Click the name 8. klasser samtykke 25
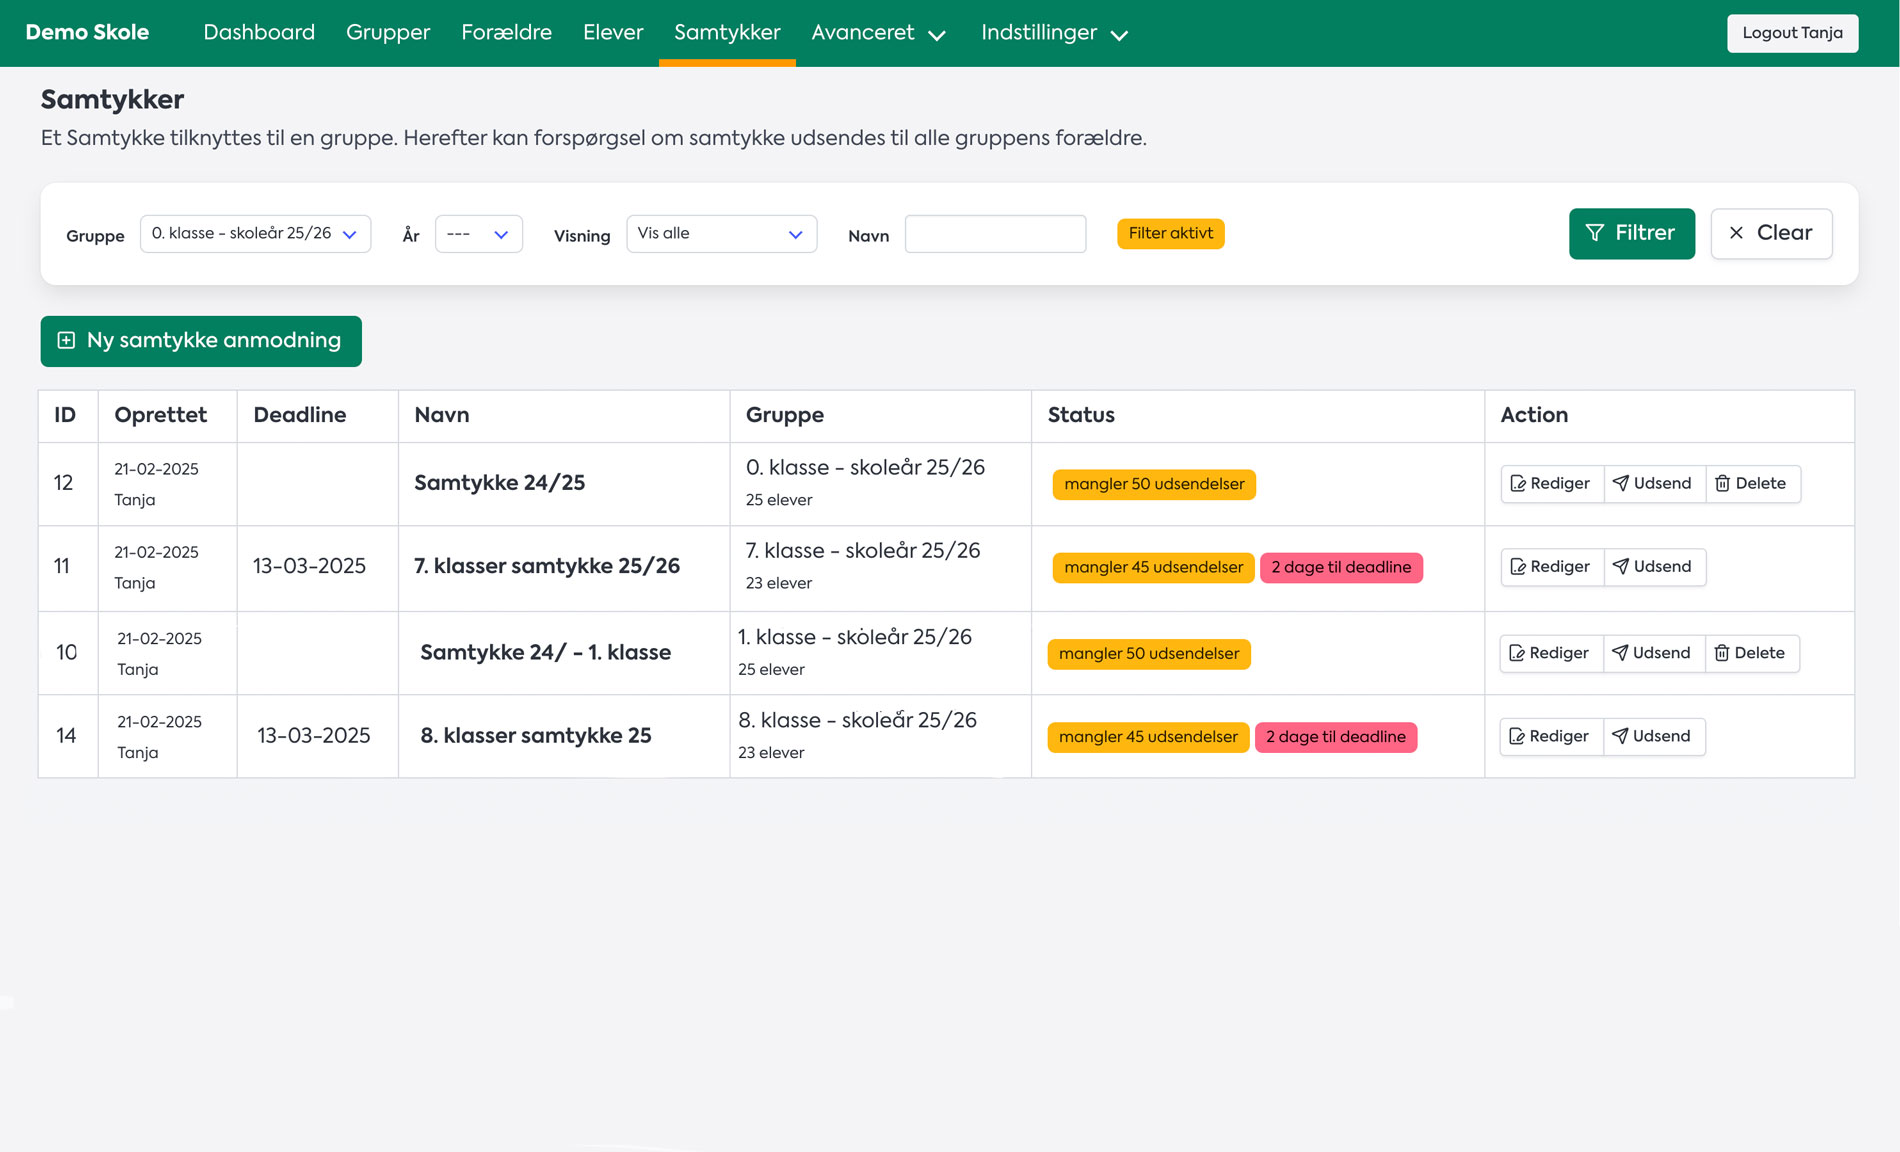The width and height of the screenshot is (1900, 1152). (535, 735)
